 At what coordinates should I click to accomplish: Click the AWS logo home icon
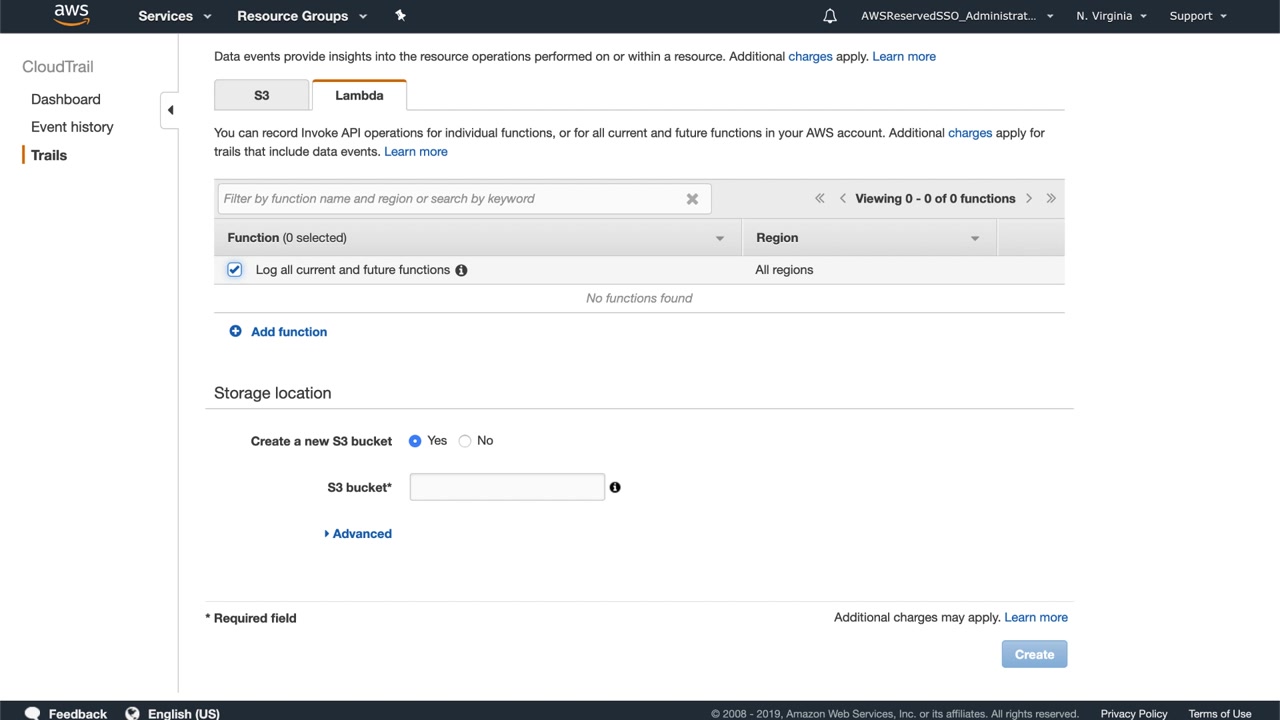point(71,15)
